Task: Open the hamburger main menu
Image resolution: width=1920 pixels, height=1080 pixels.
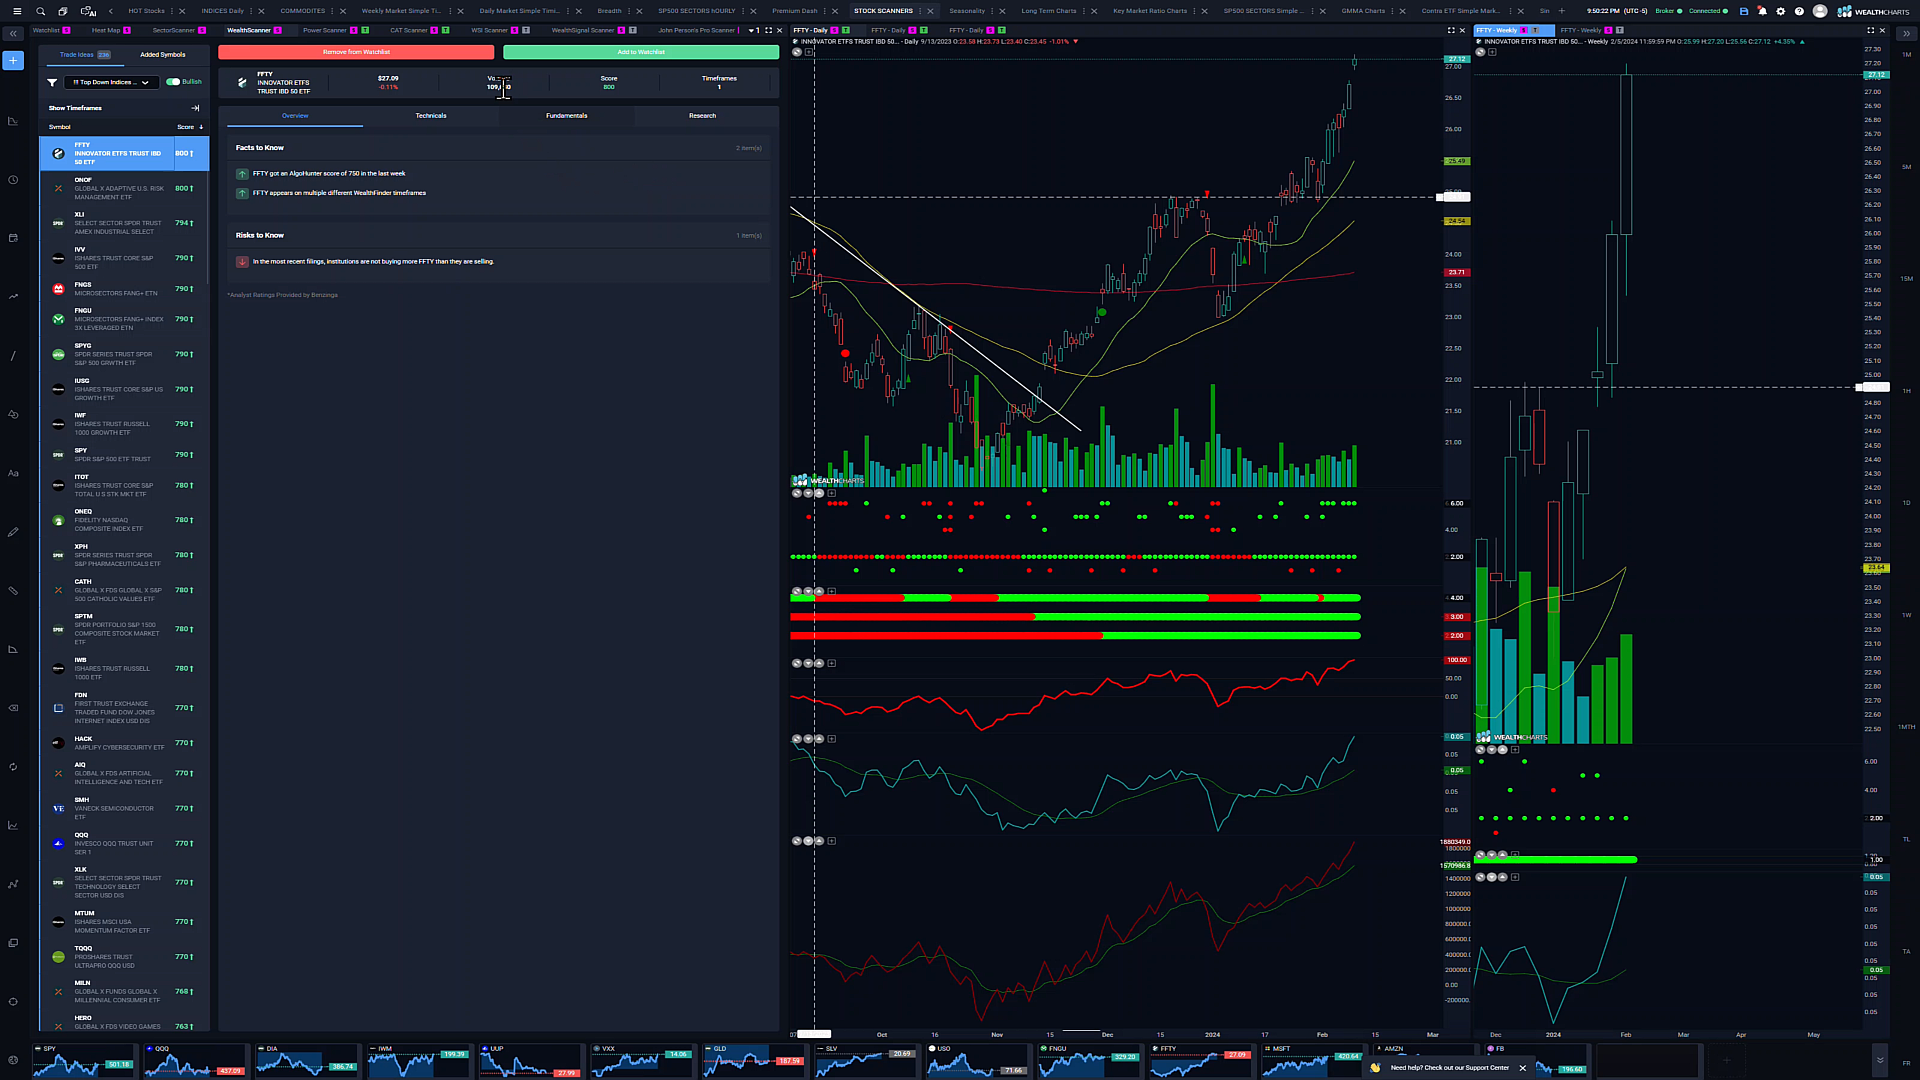Action: pos(16,11)
